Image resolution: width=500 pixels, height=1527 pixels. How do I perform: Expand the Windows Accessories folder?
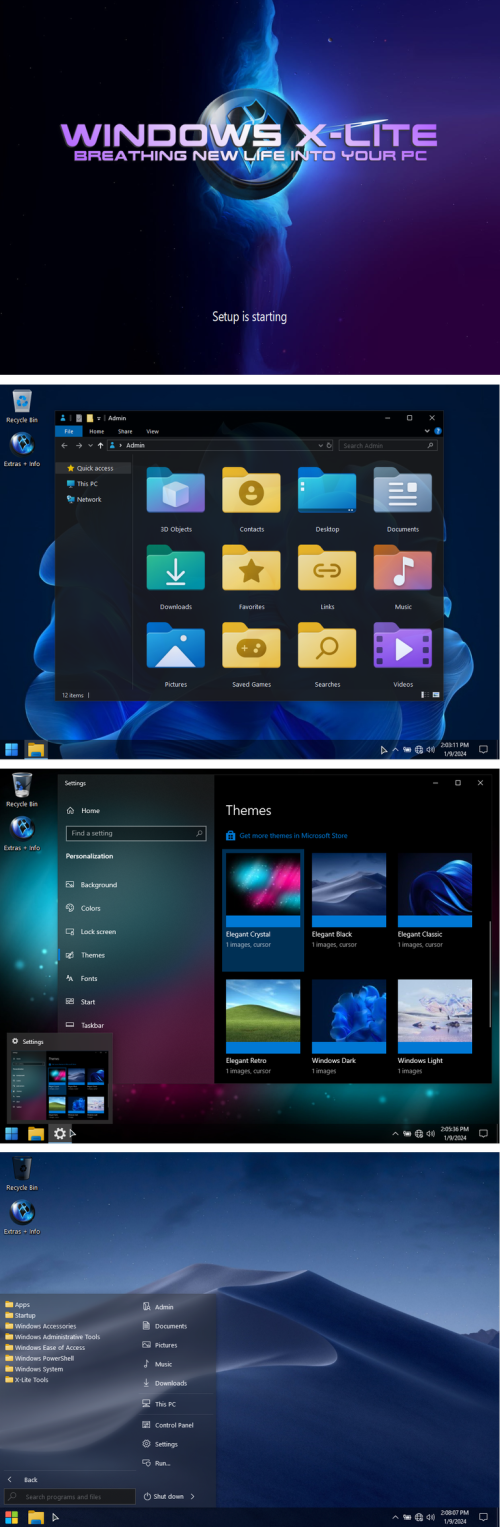(x=41, y=1326)
